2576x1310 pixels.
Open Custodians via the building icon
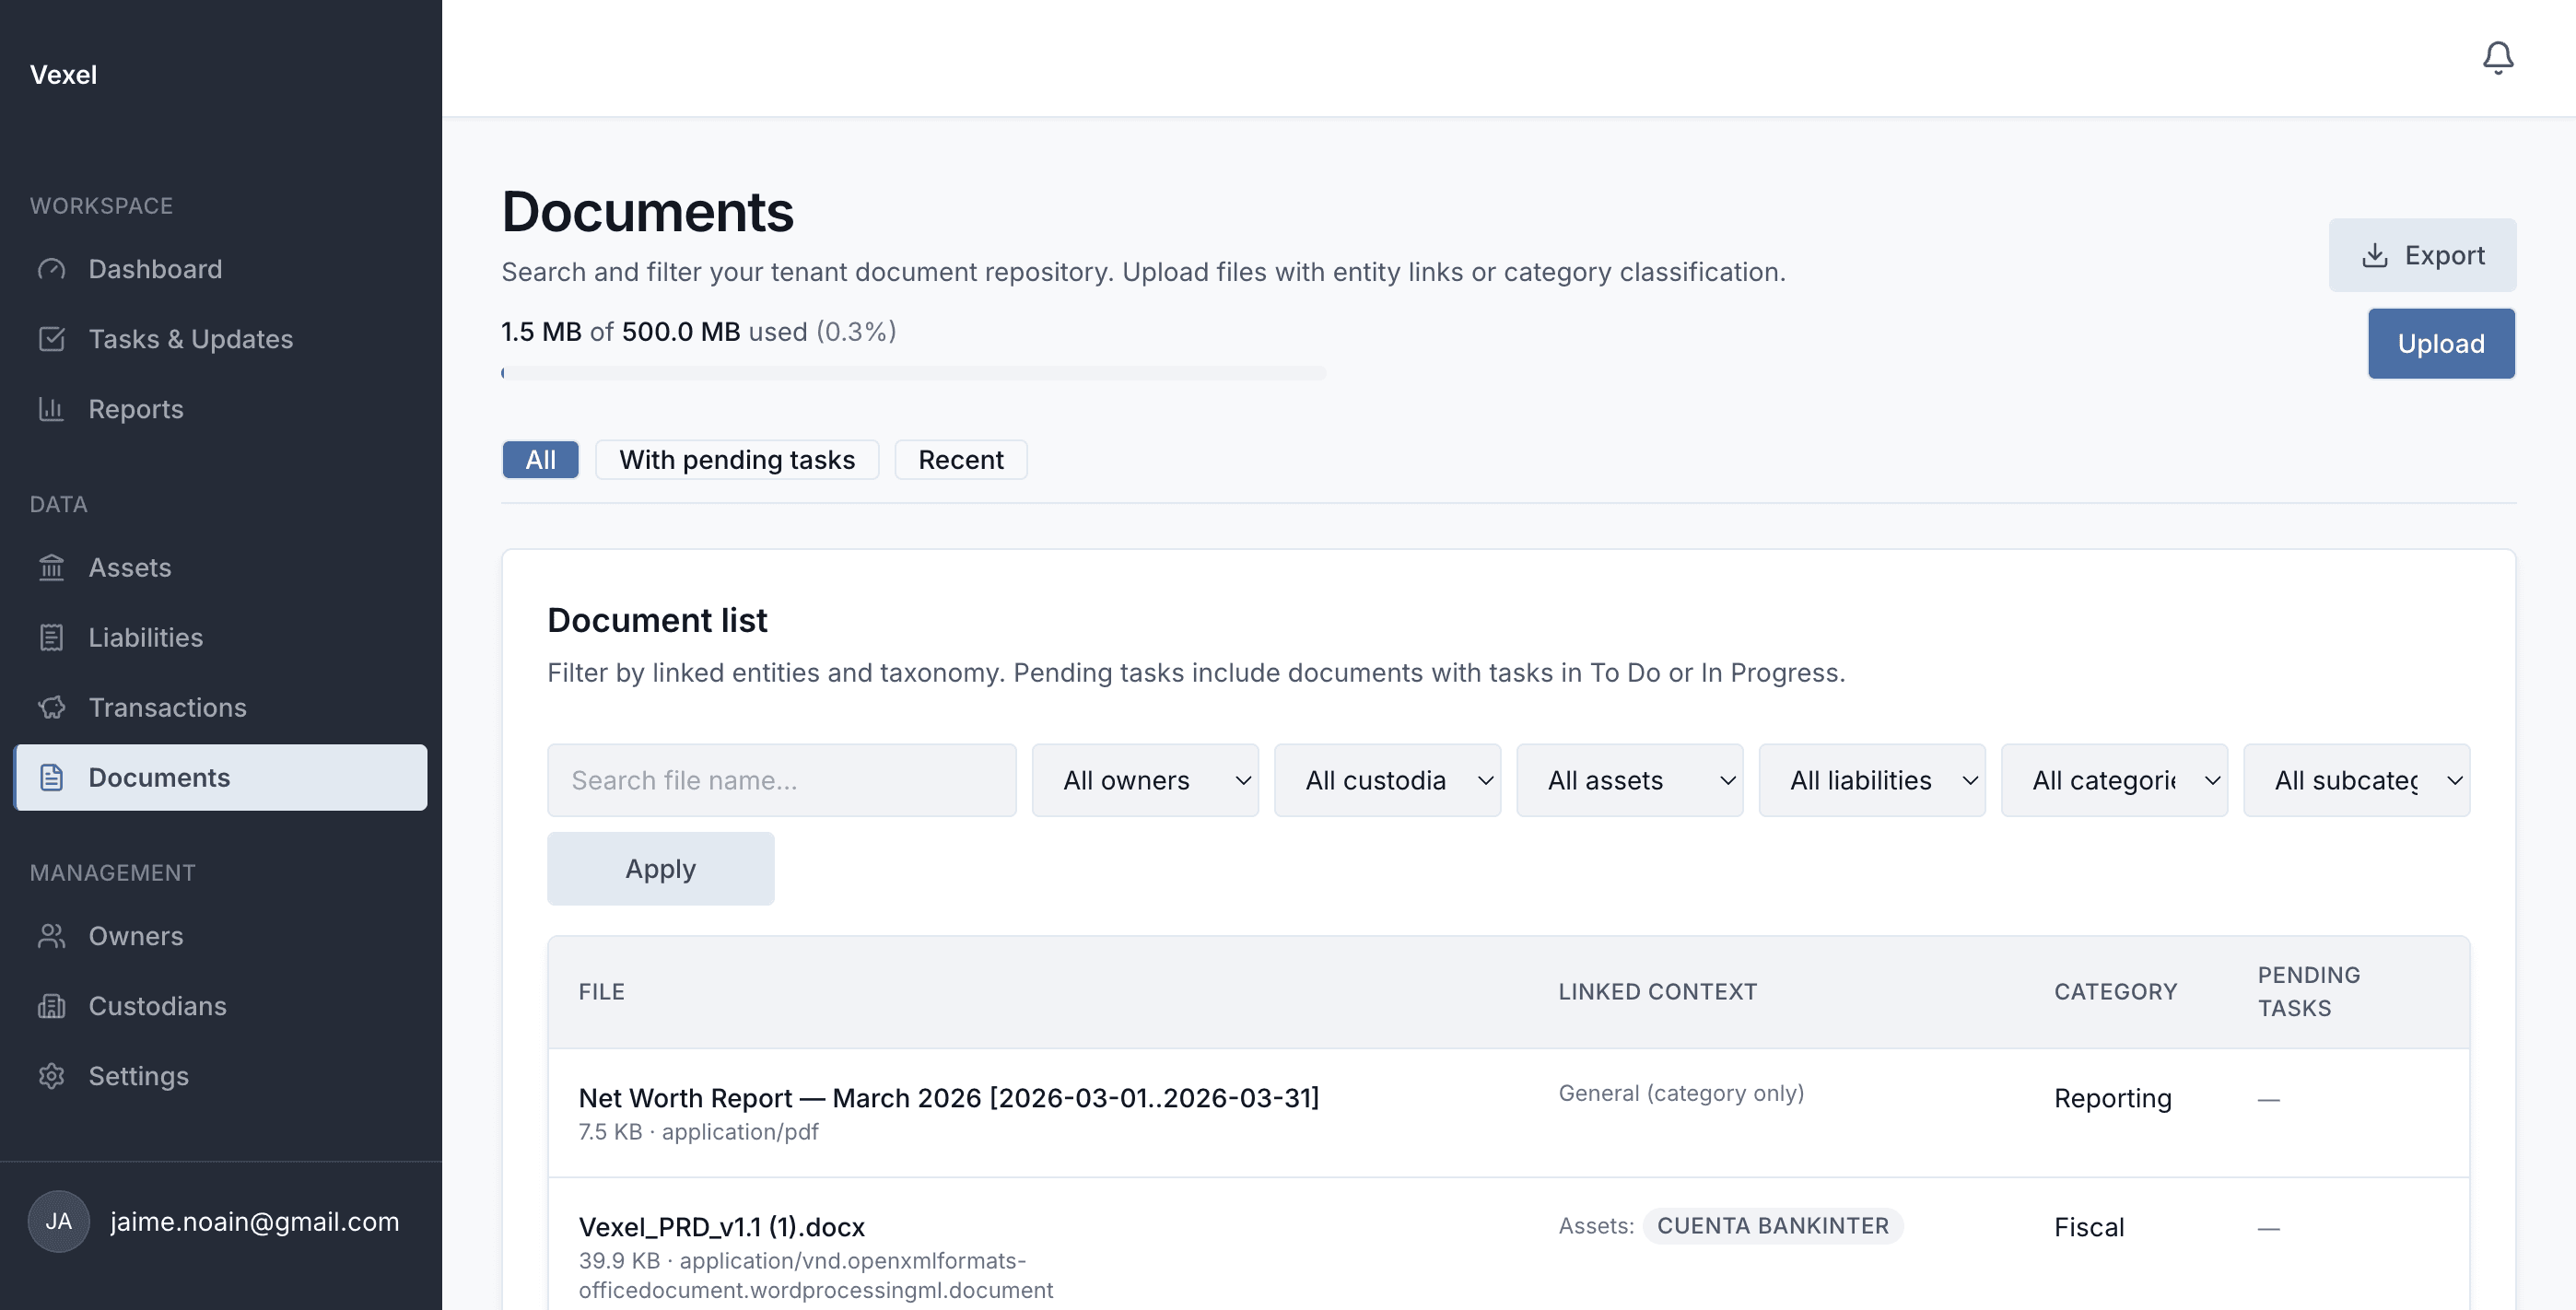tap(52, 1006)
